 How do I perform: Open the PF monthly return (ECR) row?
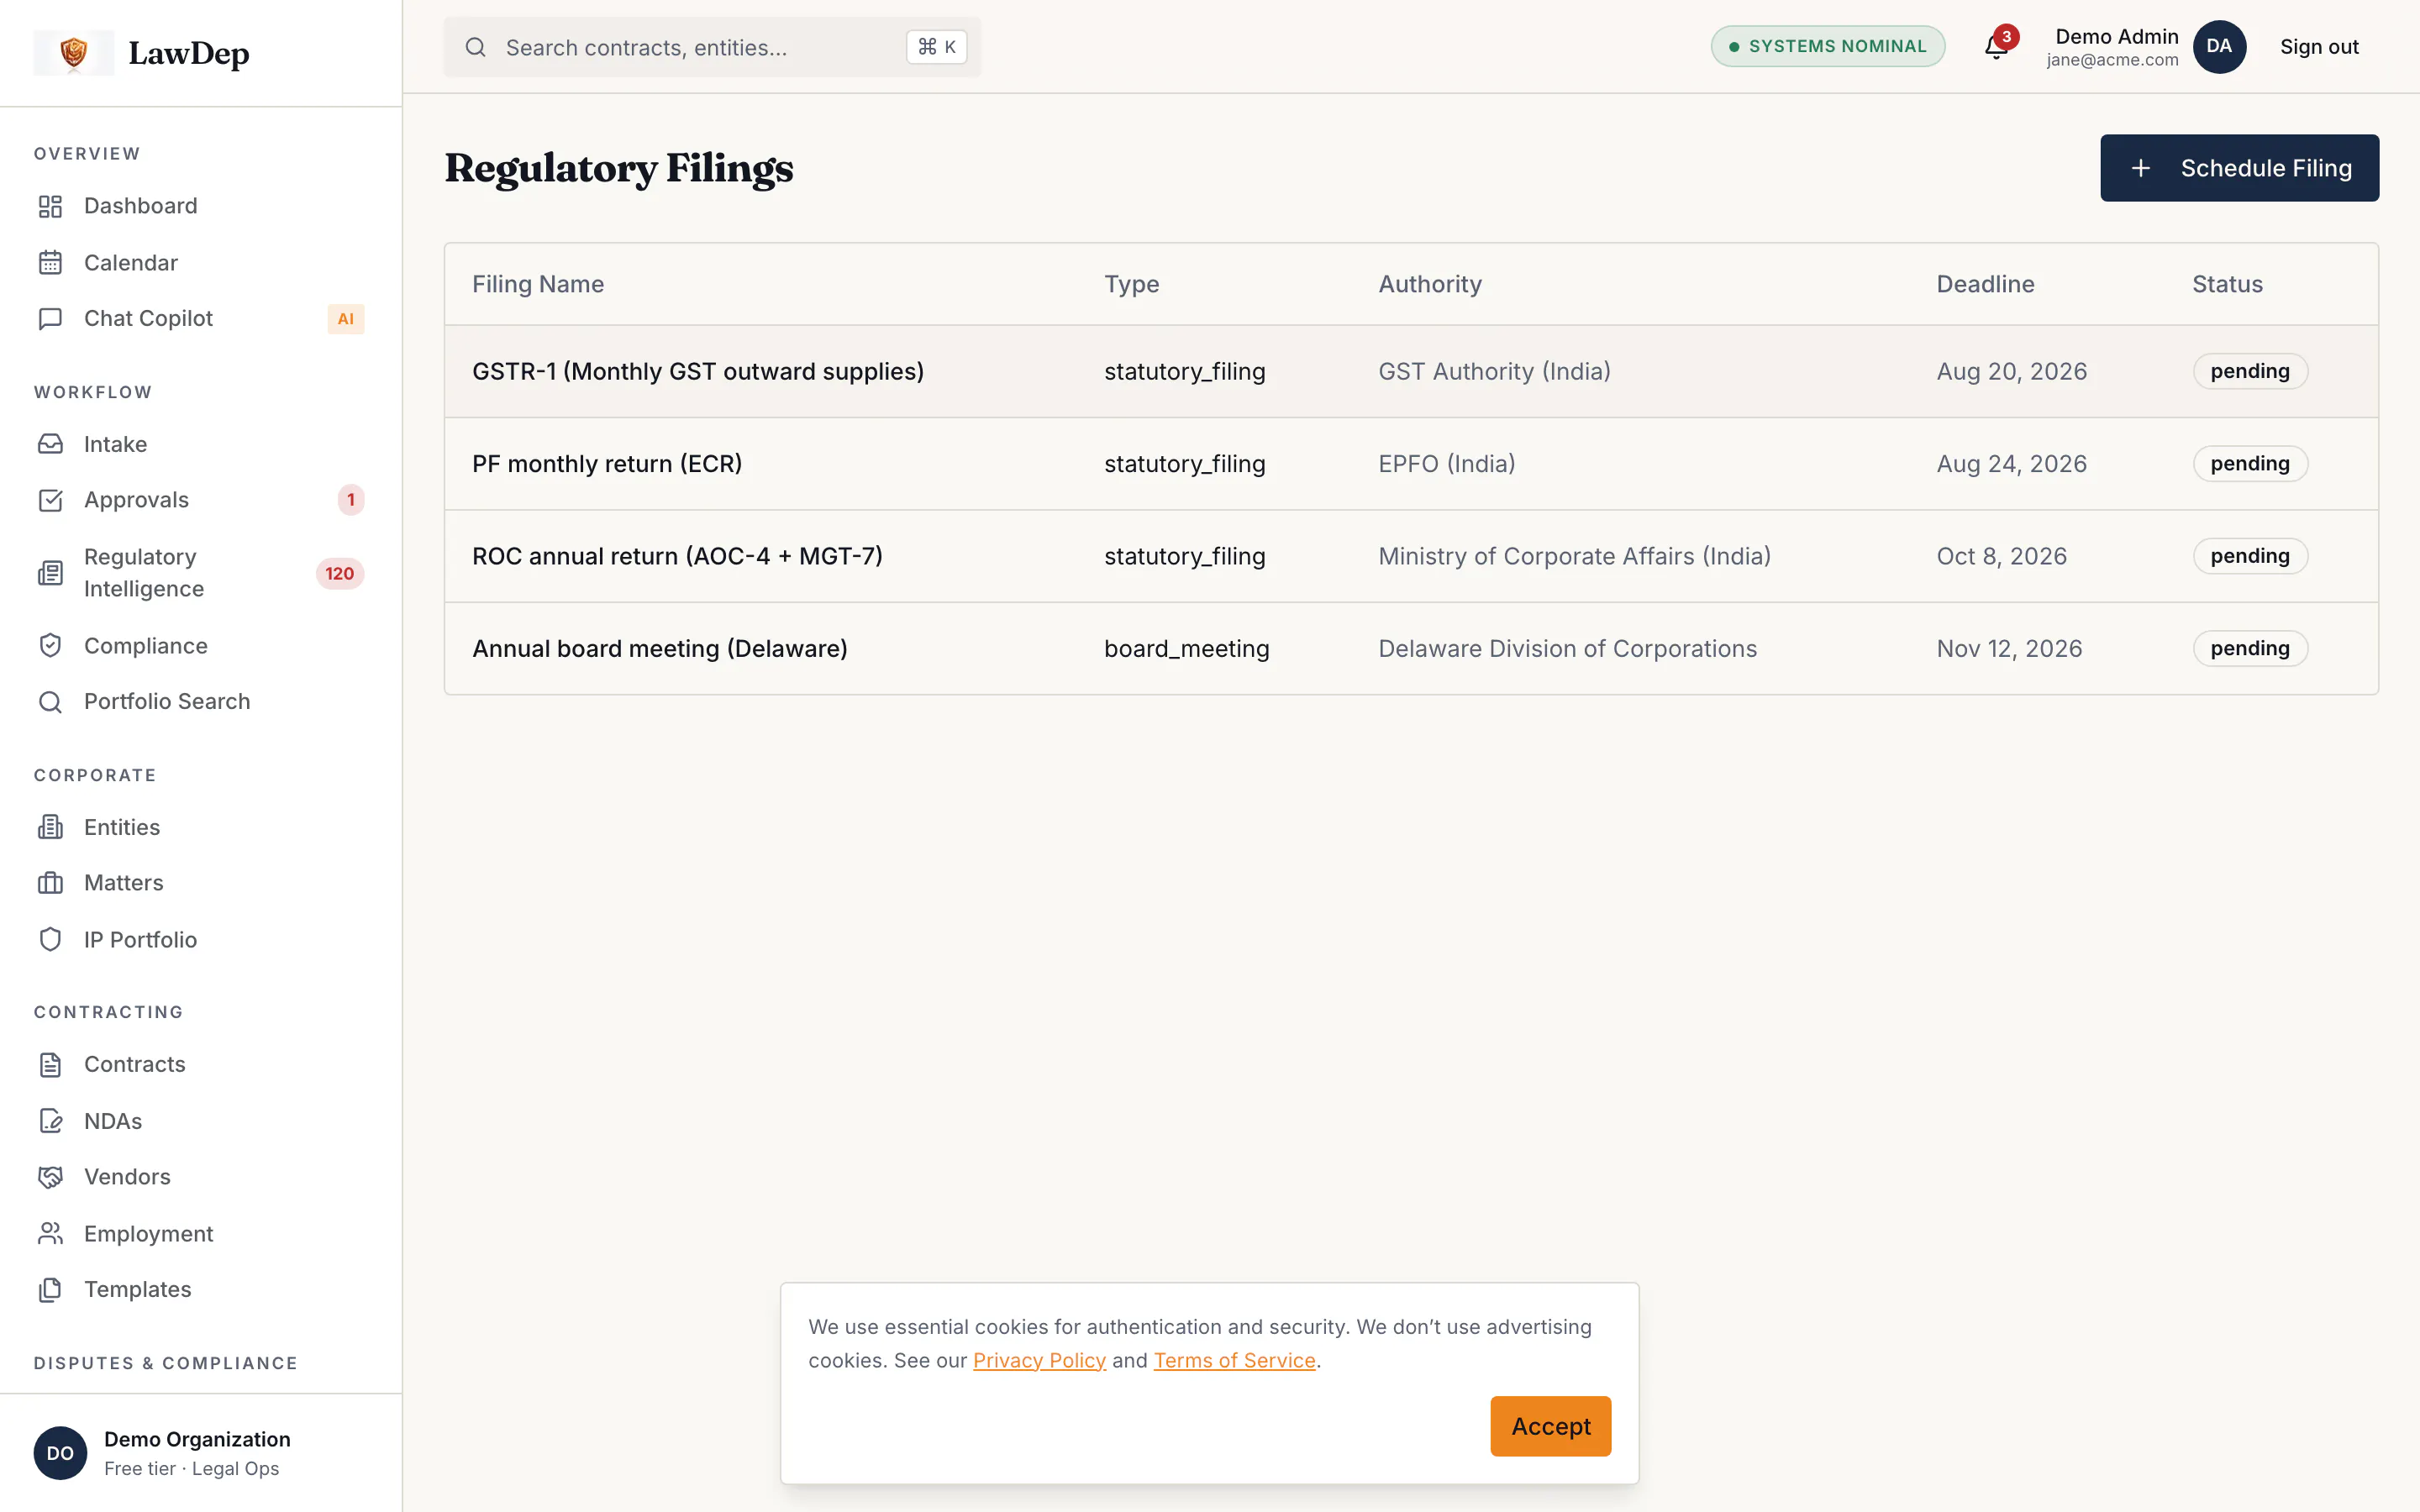coord(1411,464)
